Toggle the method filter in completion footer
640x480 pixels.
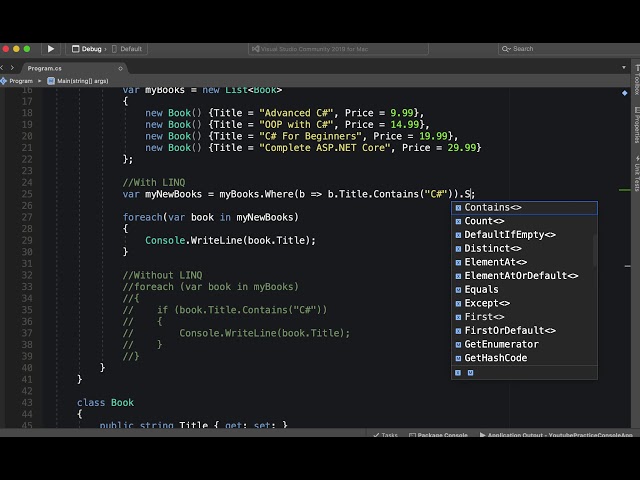(x=471, y=373)
